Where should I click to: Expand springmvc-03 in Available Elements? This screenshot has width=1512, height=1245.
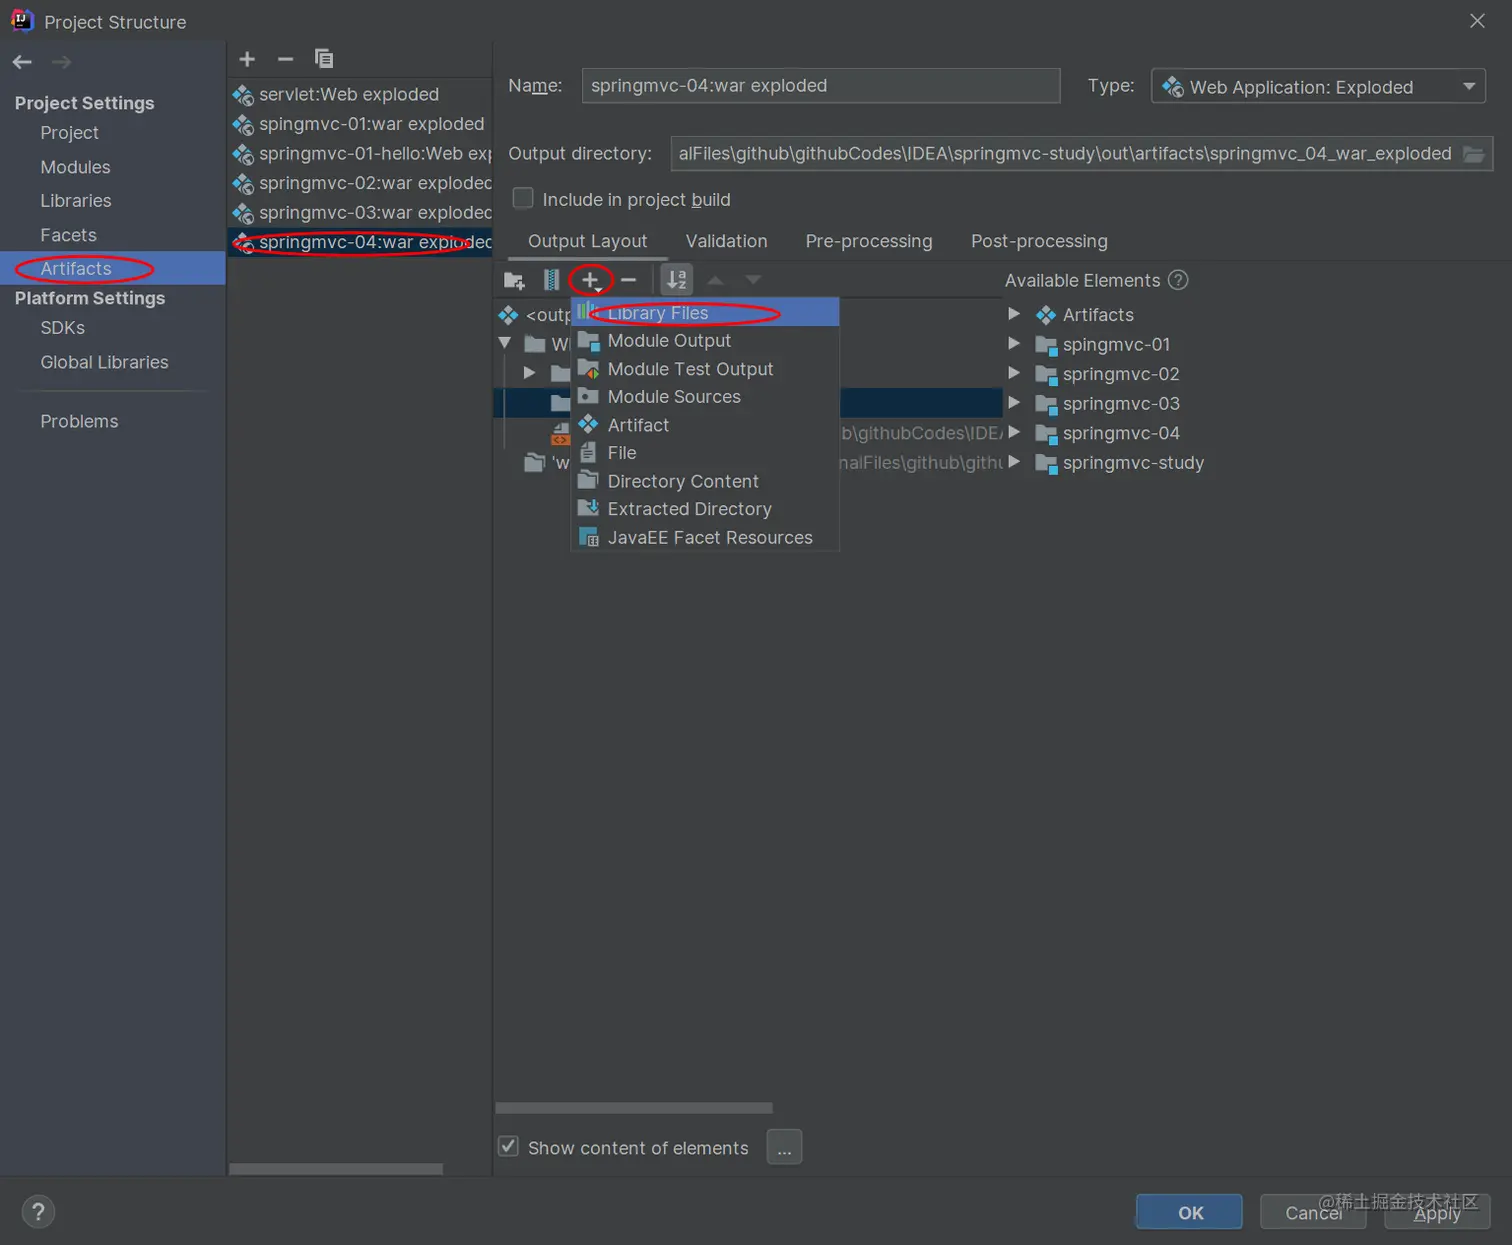click(1014, 403)
